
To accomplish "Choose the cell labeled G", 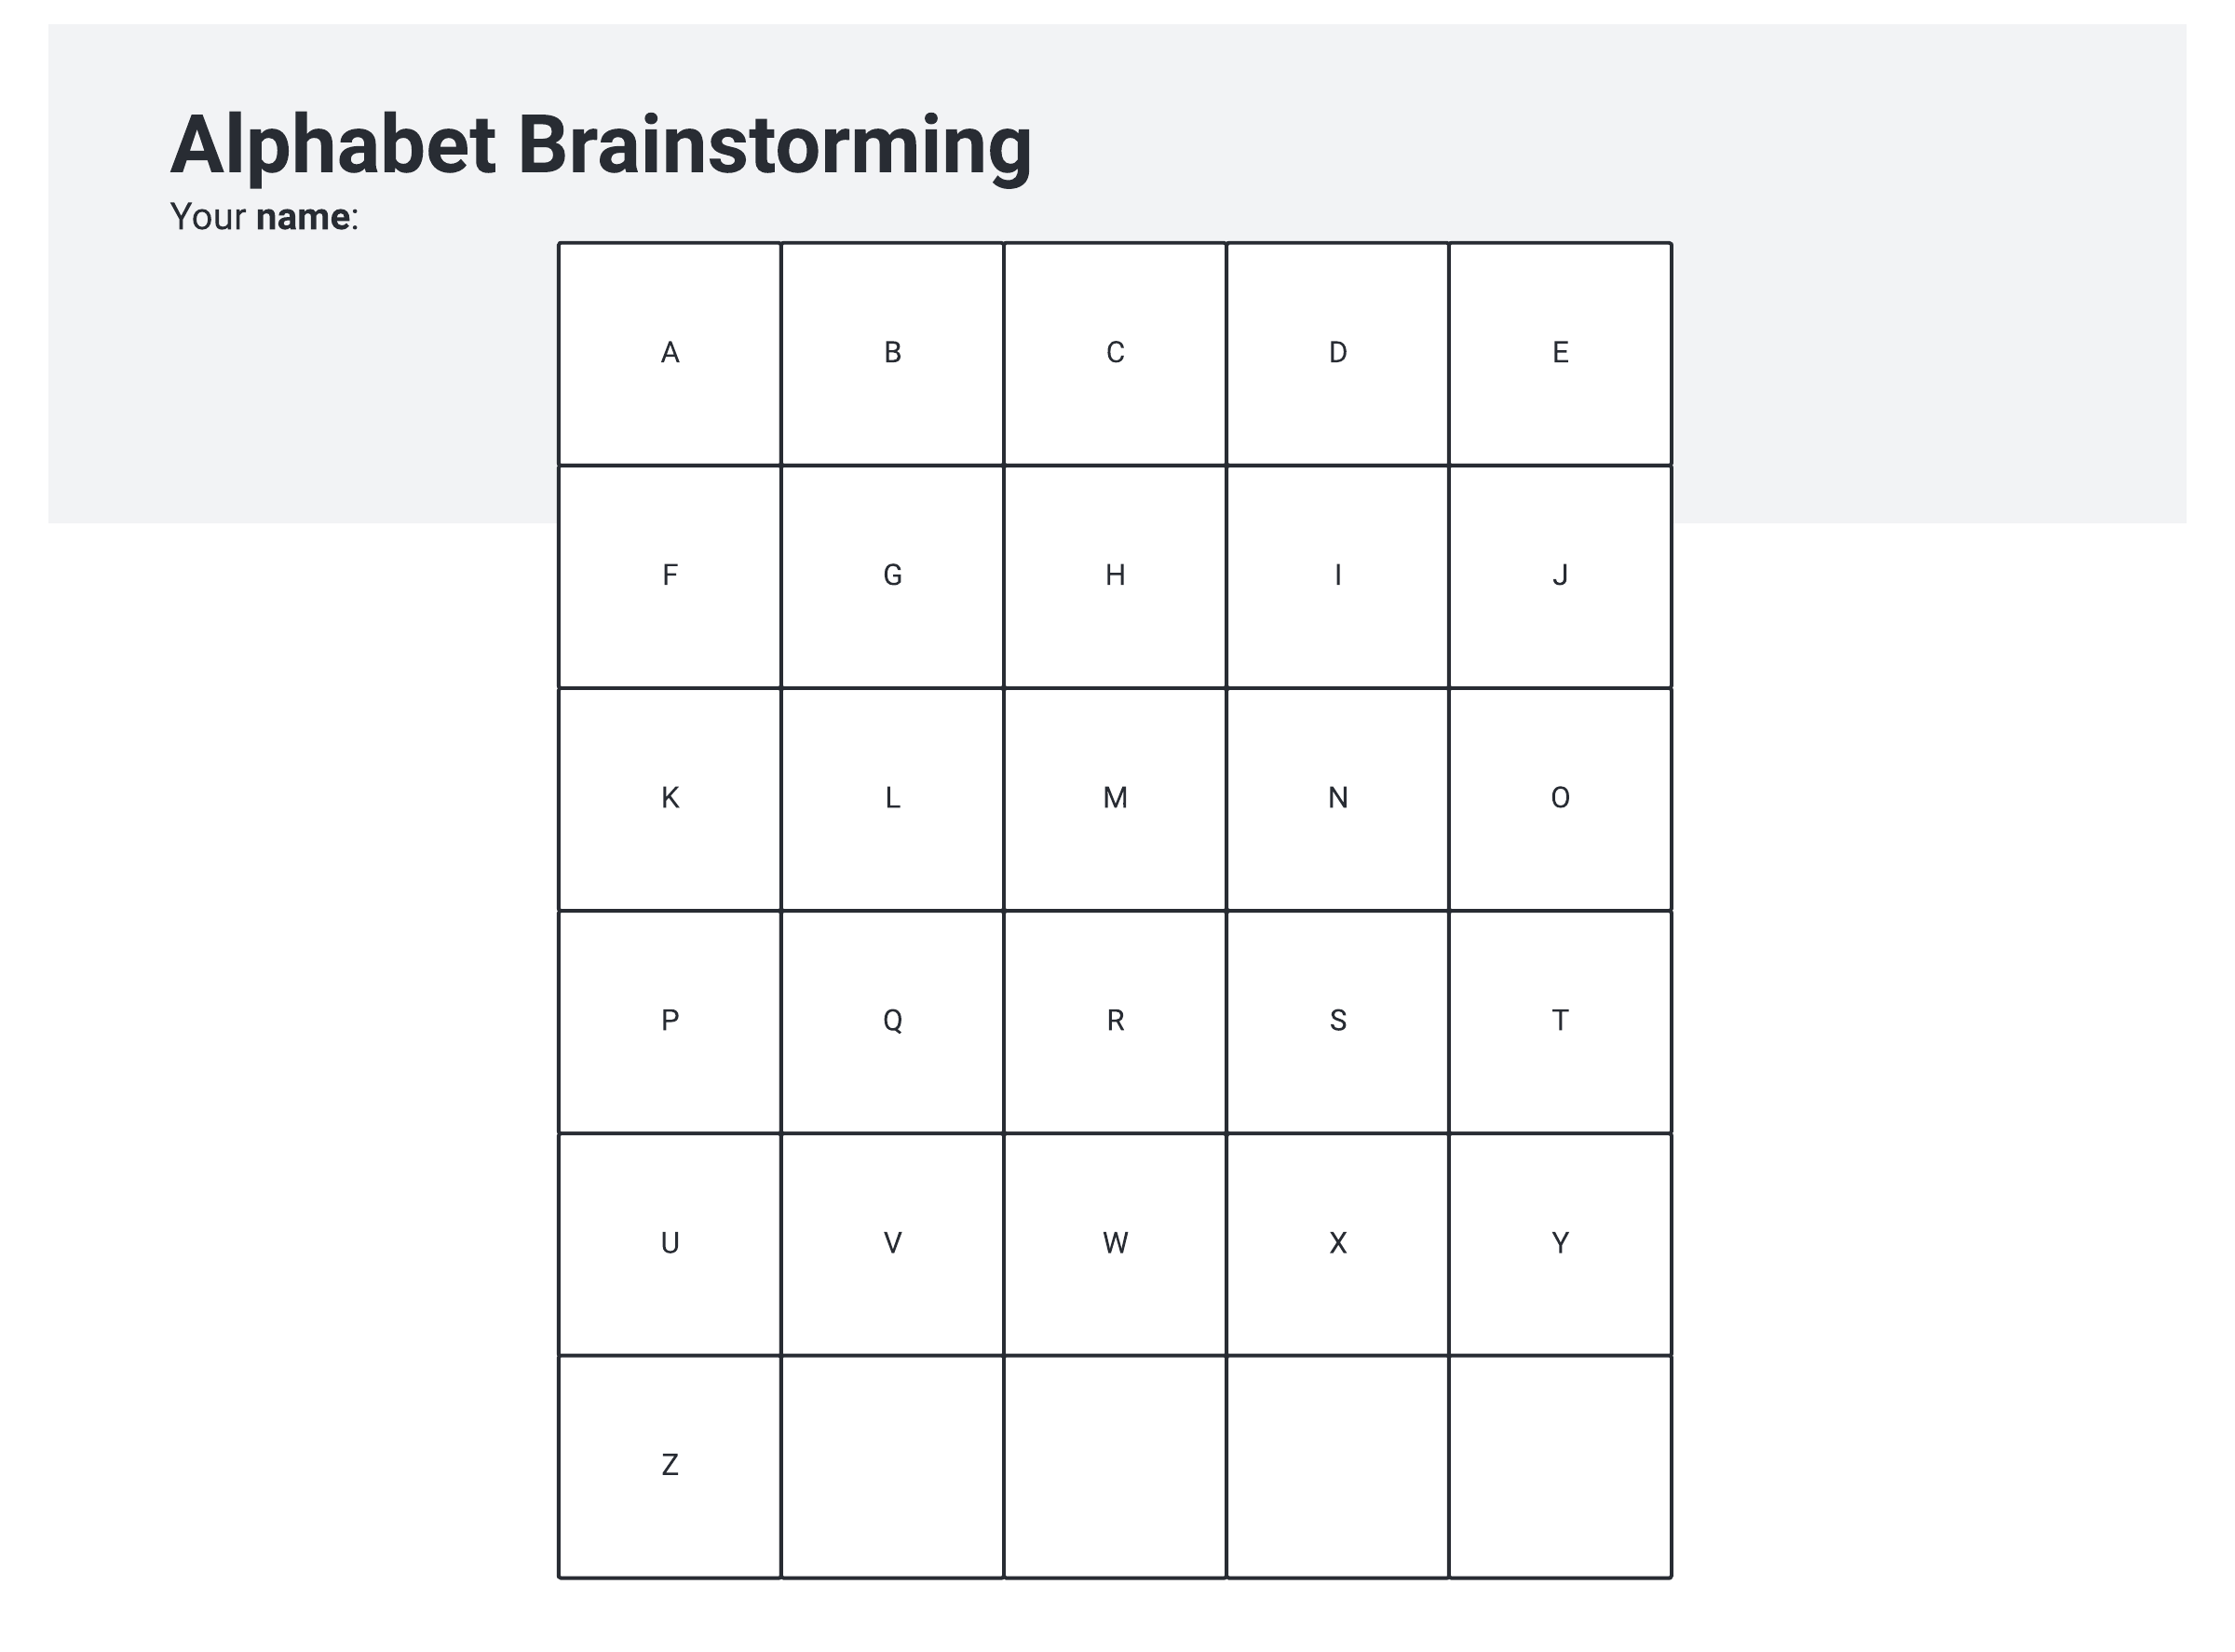I will (x=892, y=576).
